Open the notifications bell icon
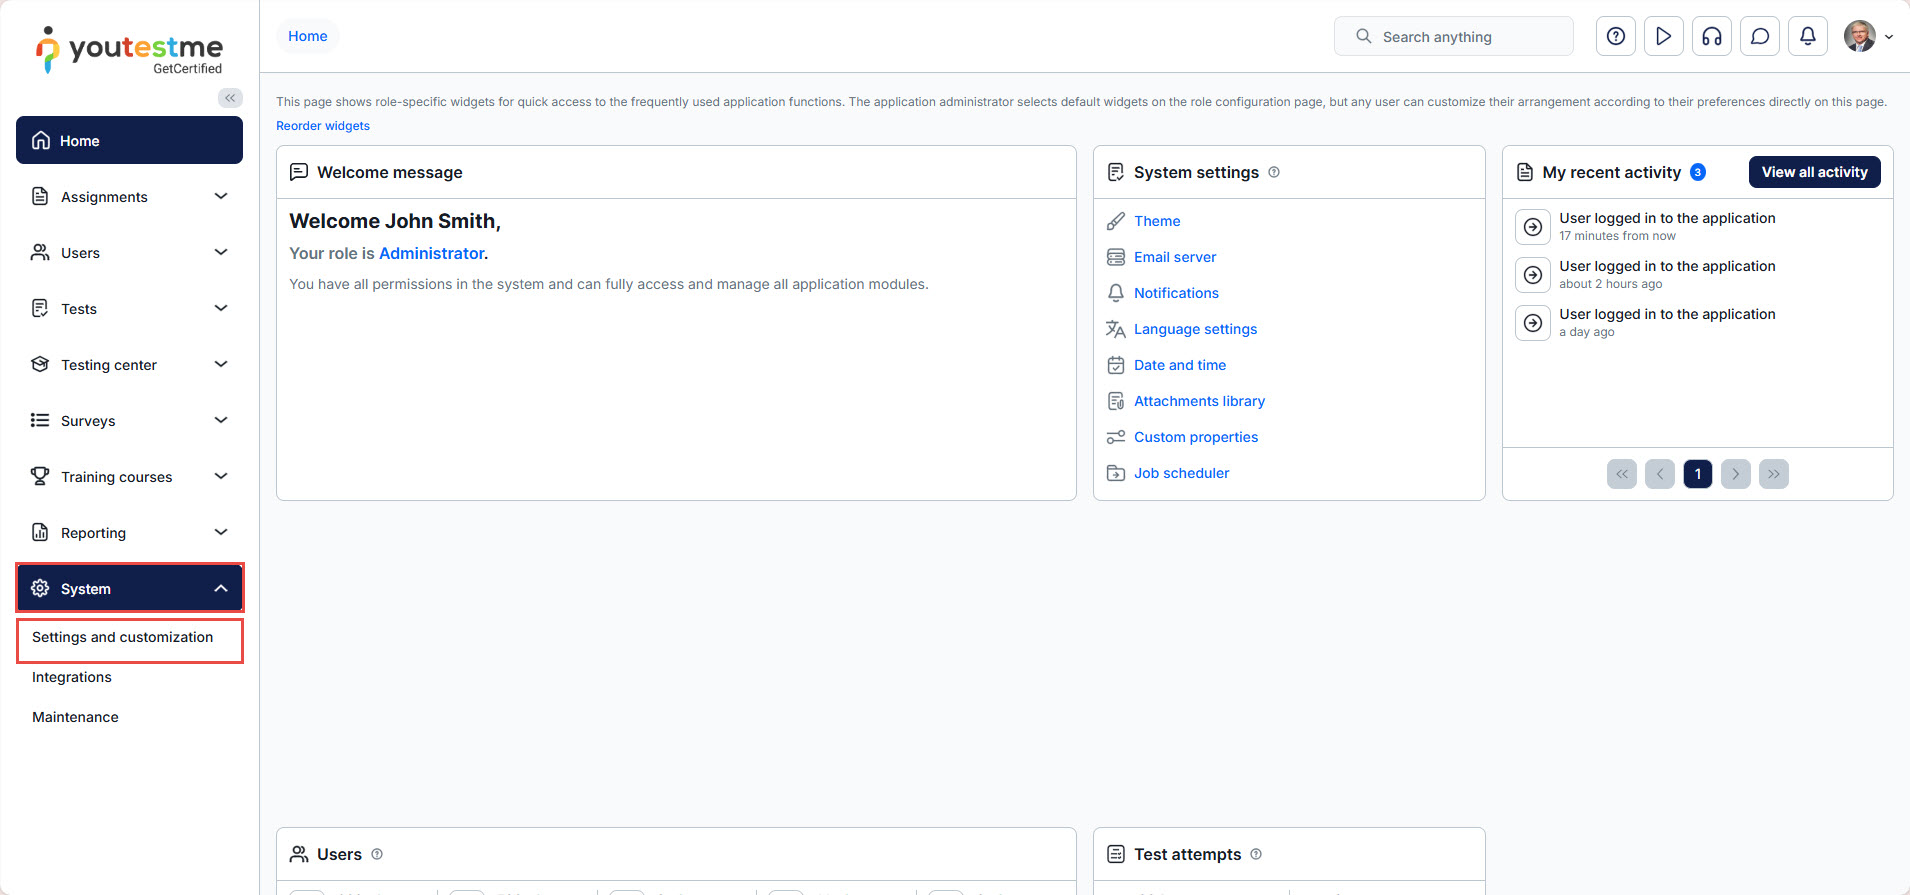 pos(1807,37)
